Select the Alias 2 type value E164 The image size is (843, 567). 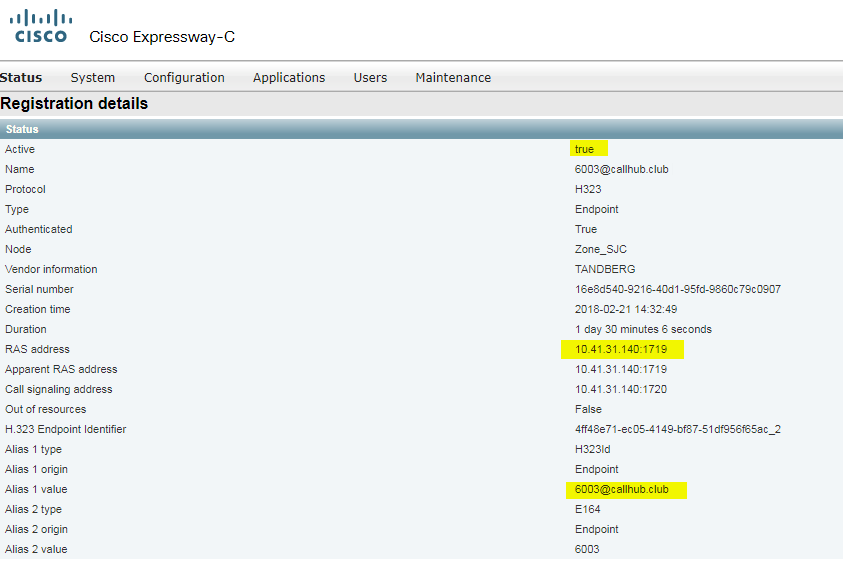pos(588,509)
